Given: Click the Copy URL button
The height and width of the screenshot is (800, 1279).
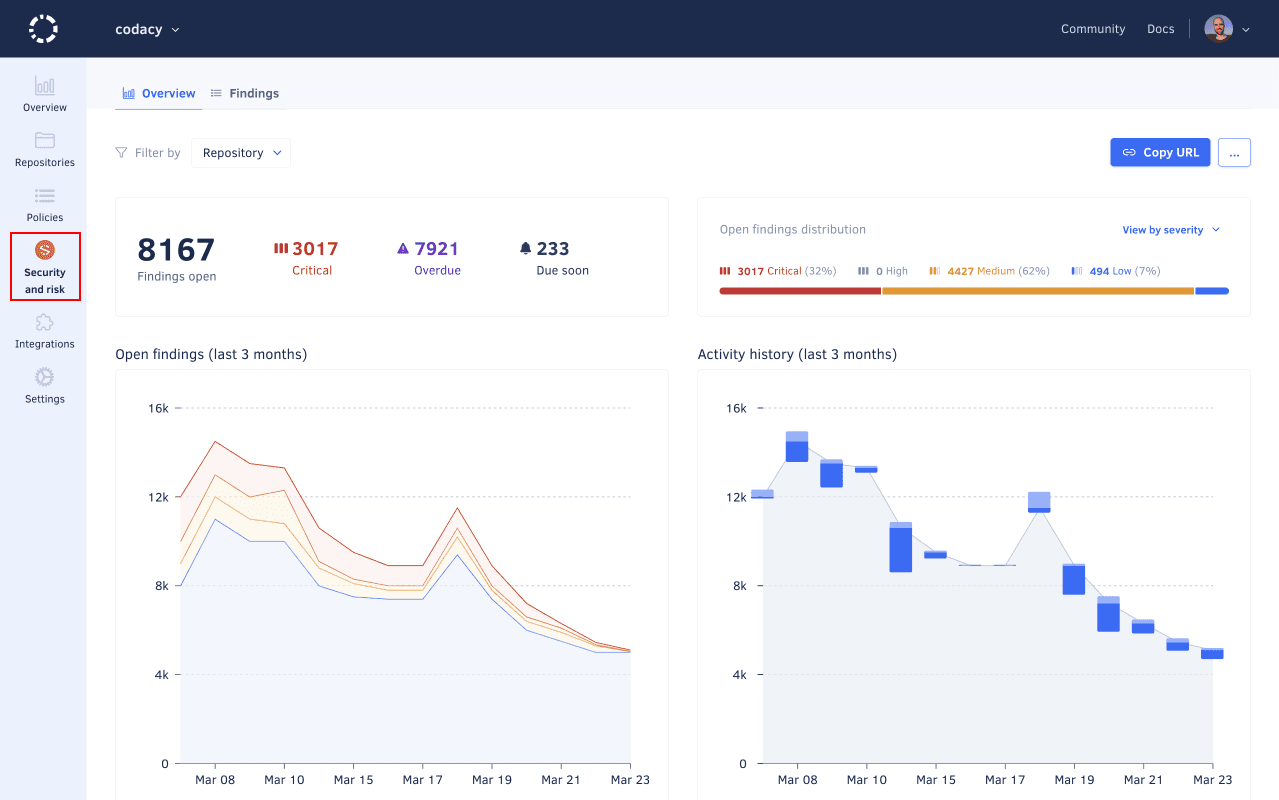Looking at the screenshot, I should point(1160,153).
